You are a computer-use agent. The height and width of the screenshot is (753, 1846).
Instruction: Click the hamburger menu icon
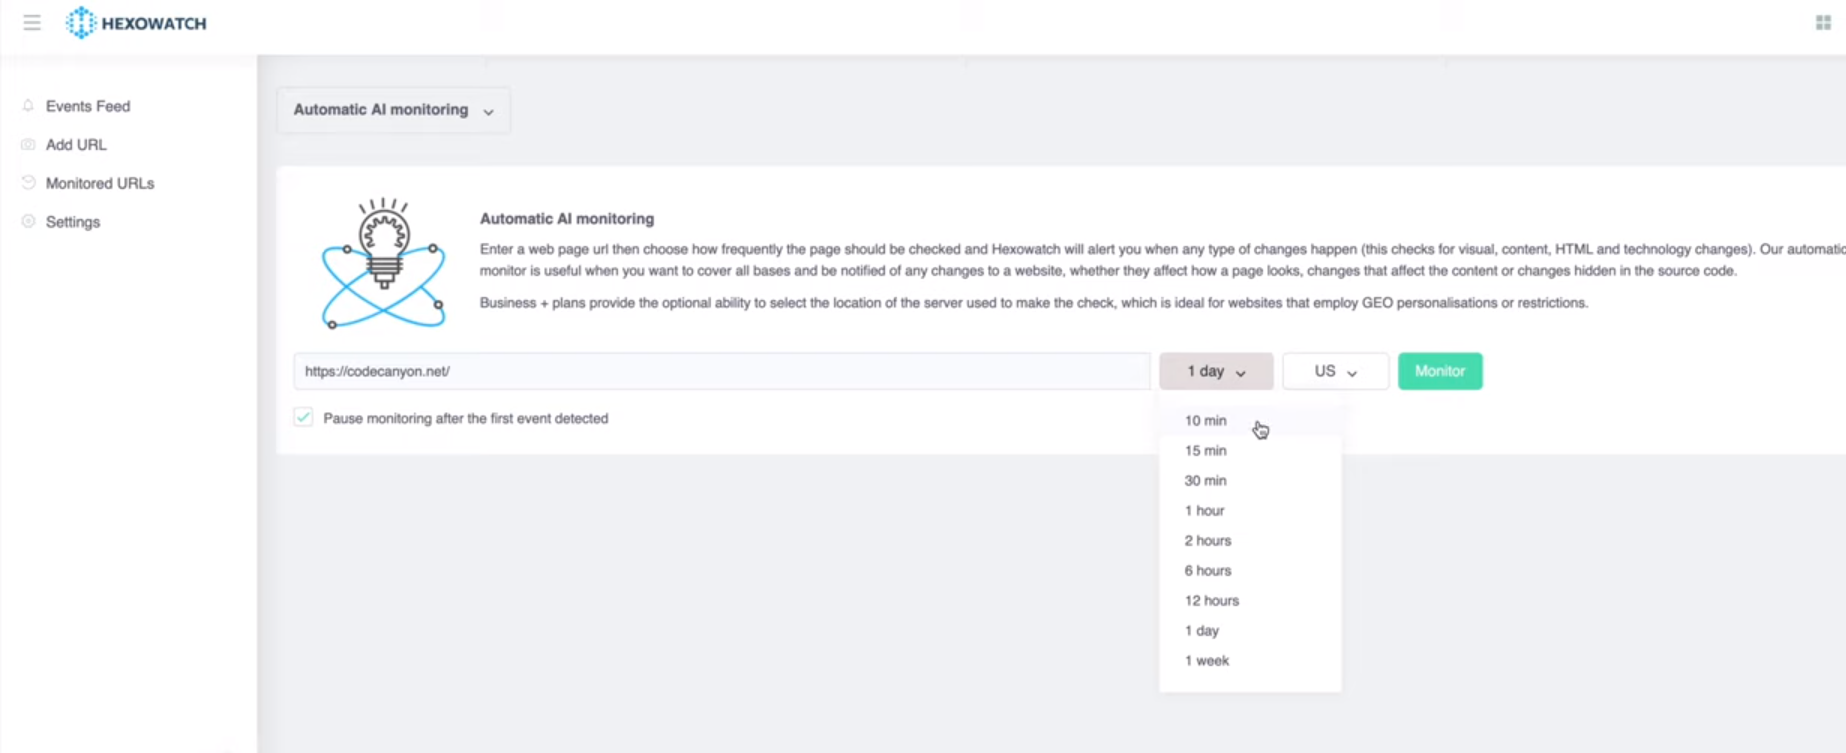pos(32,23)
